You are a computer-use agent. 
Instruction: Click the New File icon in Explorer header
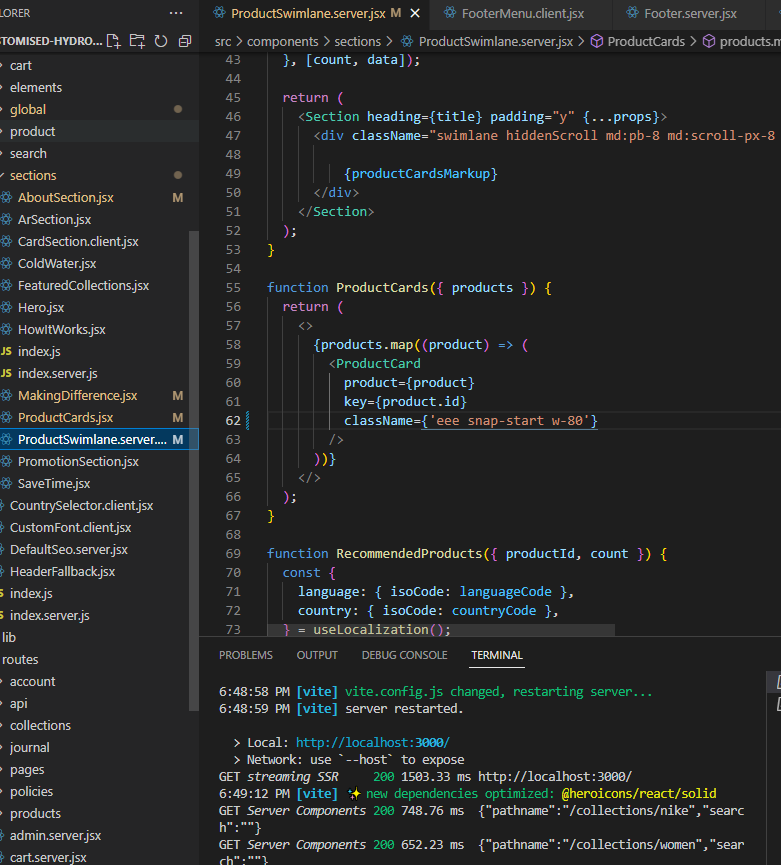(x=114, y=41)
